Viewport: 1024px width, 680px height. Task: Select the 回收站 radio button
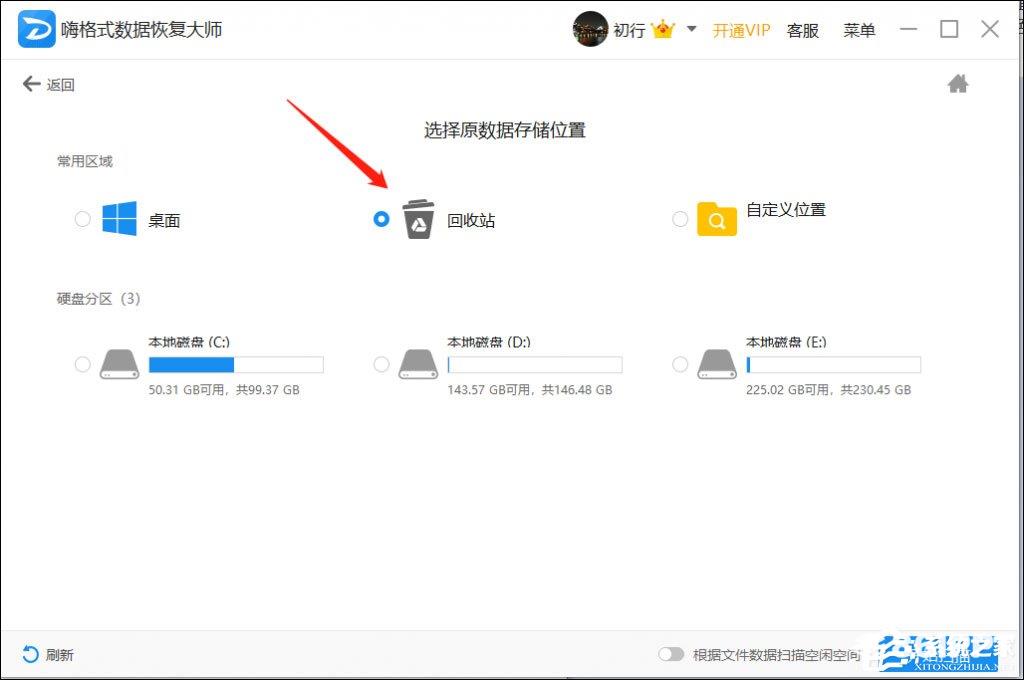click(381, 219)
